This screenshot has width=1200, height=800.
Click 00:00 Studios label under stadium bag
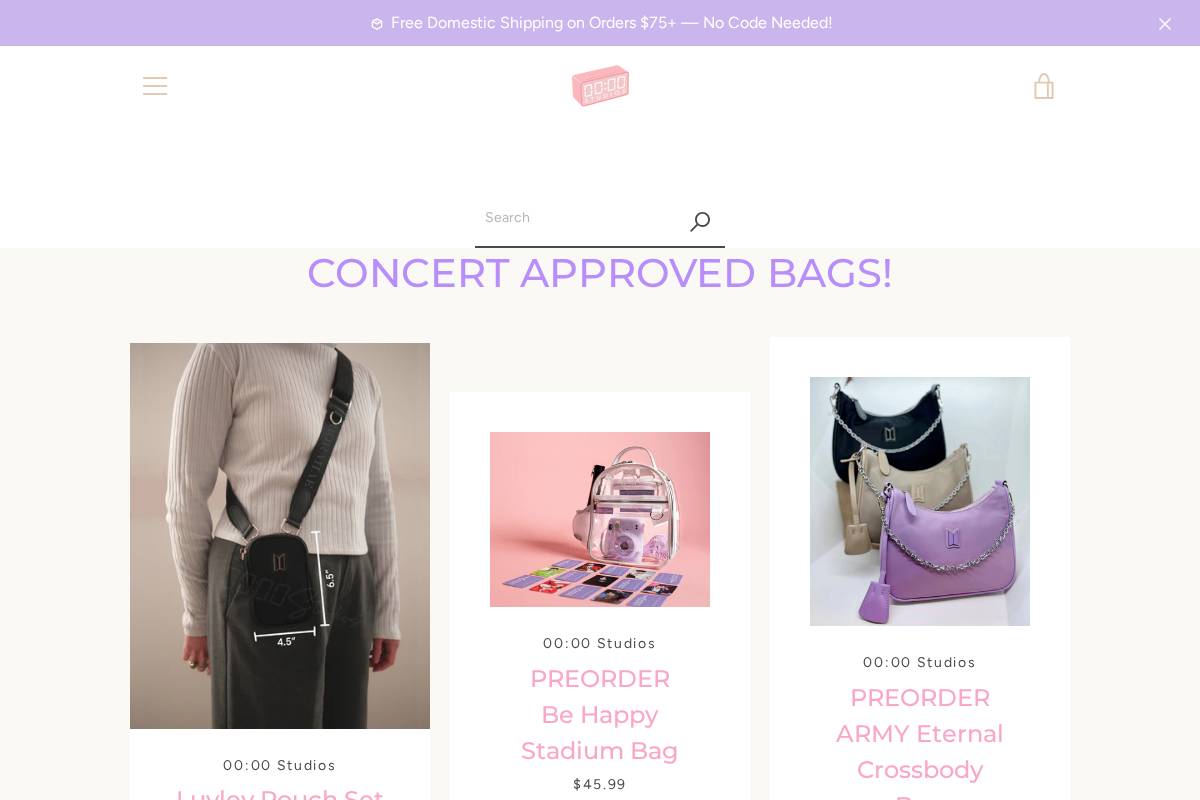(600, 643)
